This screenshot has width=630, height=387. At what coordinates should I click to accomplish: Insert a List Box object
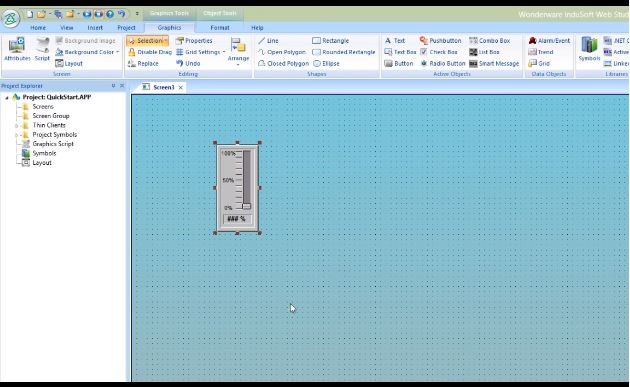pos(484,52)
